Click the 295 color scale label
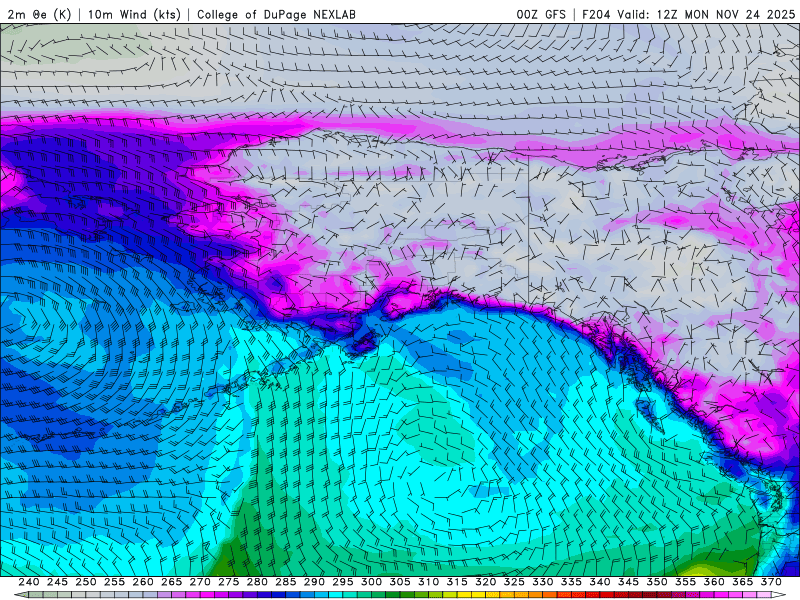800x600 pixels. pyautogui.click(x=343, y=582)
